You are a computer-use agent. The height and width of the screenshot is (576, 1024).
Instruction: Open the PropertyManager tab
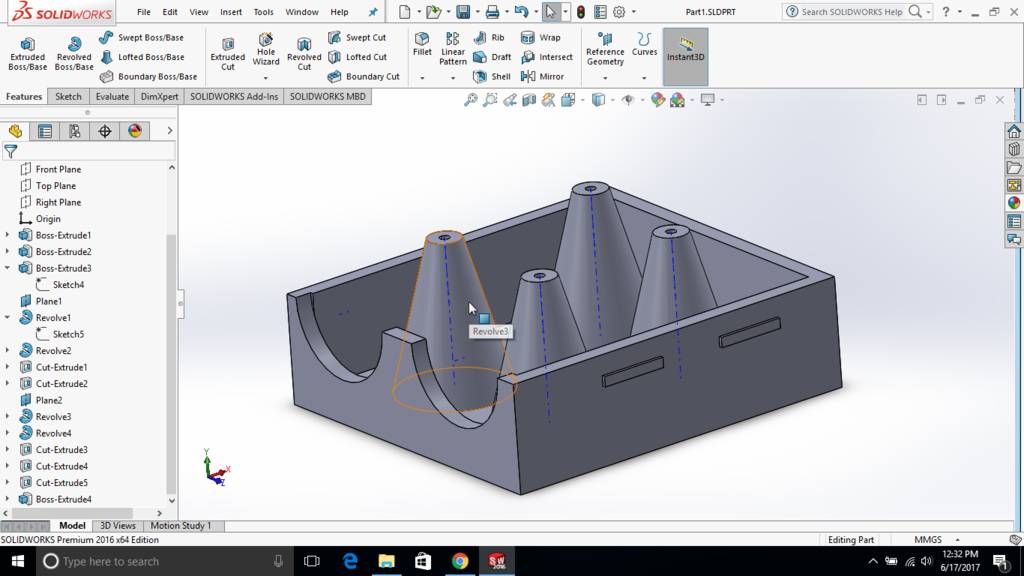coord(45,131)
